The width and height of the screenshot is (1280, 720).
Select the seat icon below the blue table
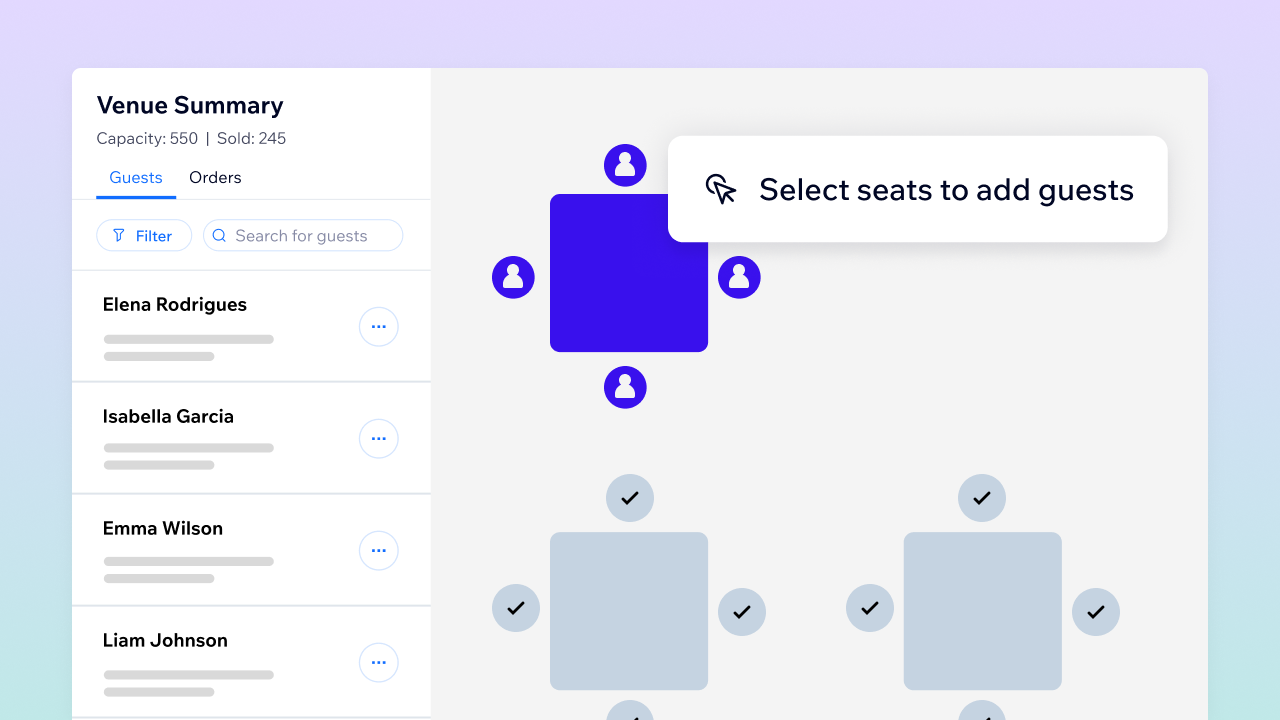pyautogui.click(x=625, y=387)
